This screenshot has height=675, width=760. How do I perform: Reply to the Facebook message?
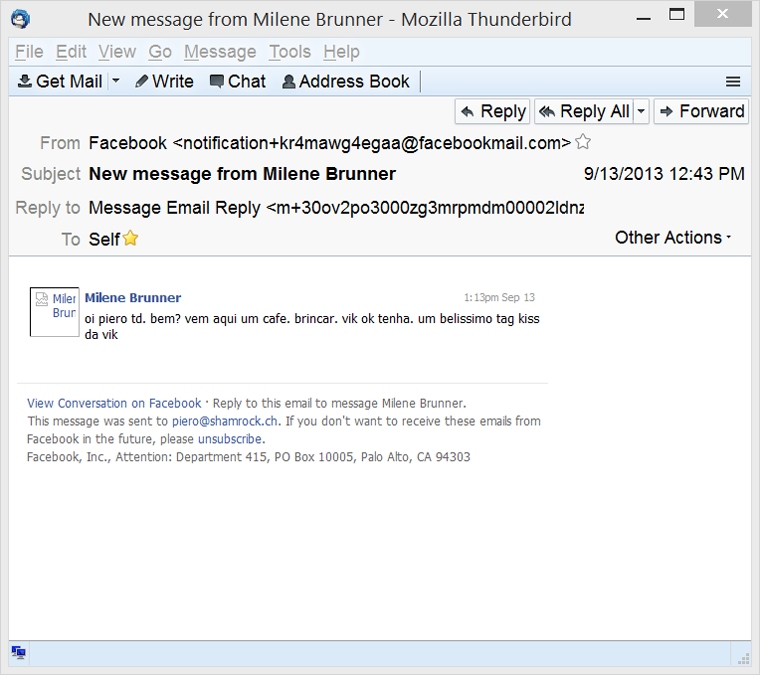[x=493, y=111]
